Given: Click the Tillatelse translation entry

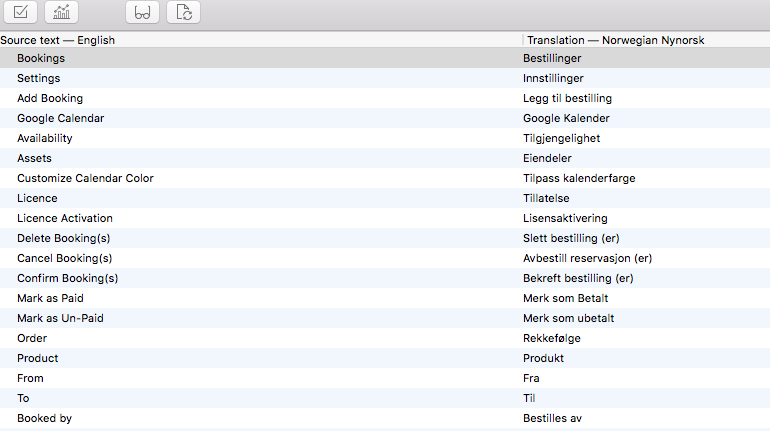Looking at the screenshot, I should (546, 198).
